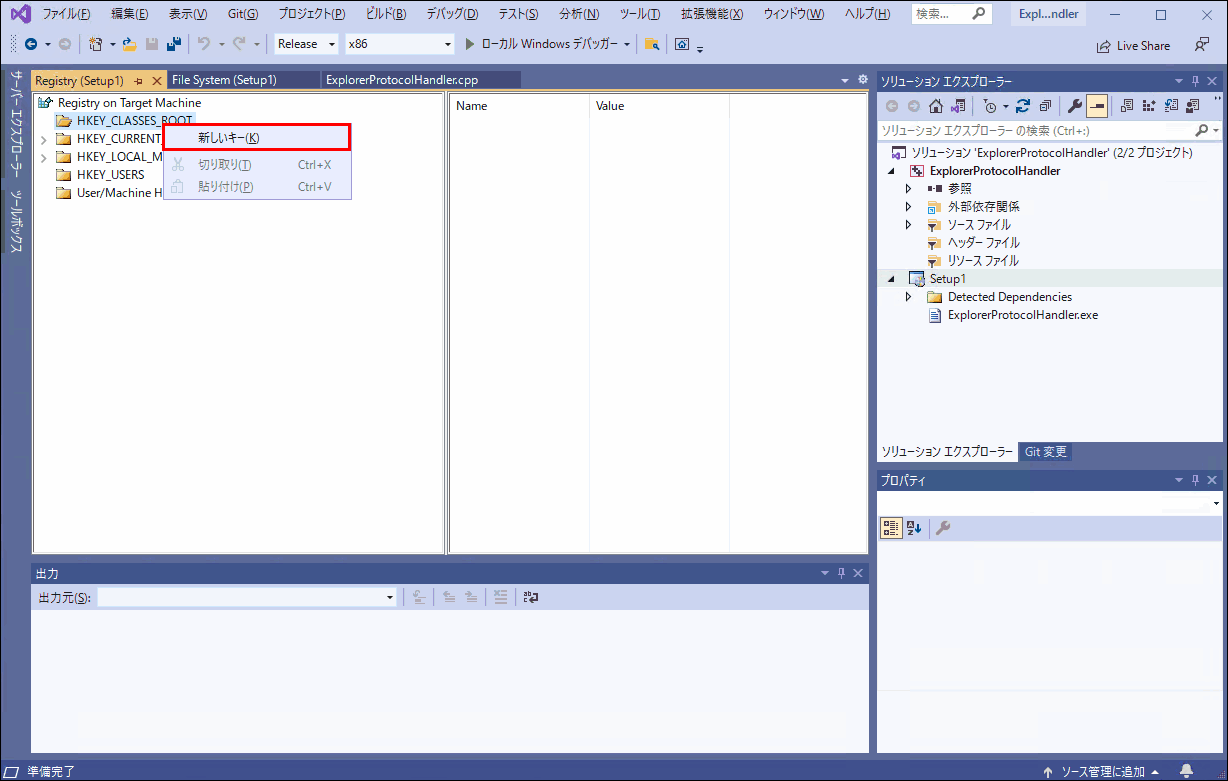This screenshot has width=1228, height=781.
Task: Collapse the ExplorerProtocolHandler project node
Action: [x=890, y=171]
